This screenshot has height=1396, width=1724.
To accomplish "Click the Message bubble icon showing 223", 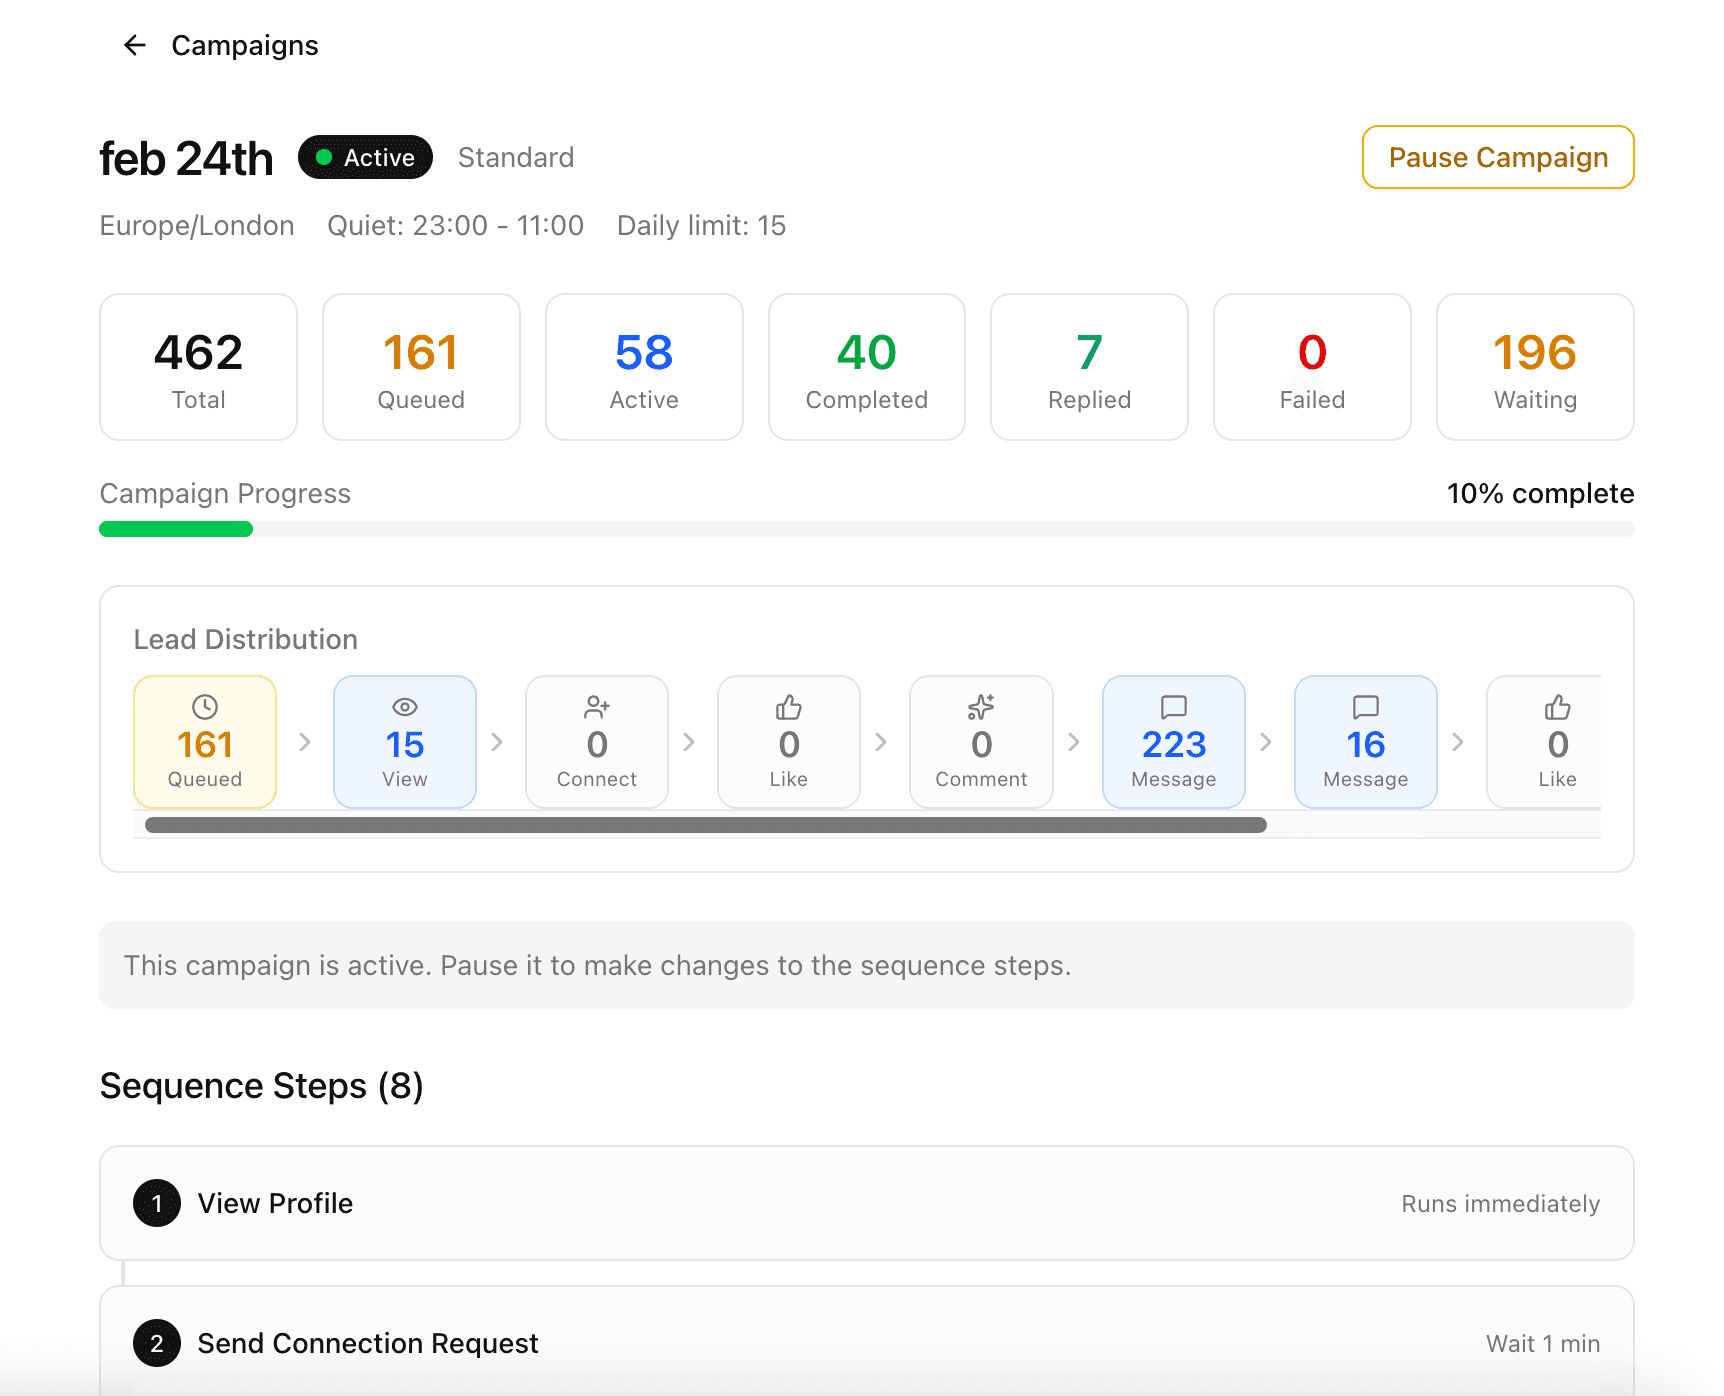I will [x=1173, y=707].
